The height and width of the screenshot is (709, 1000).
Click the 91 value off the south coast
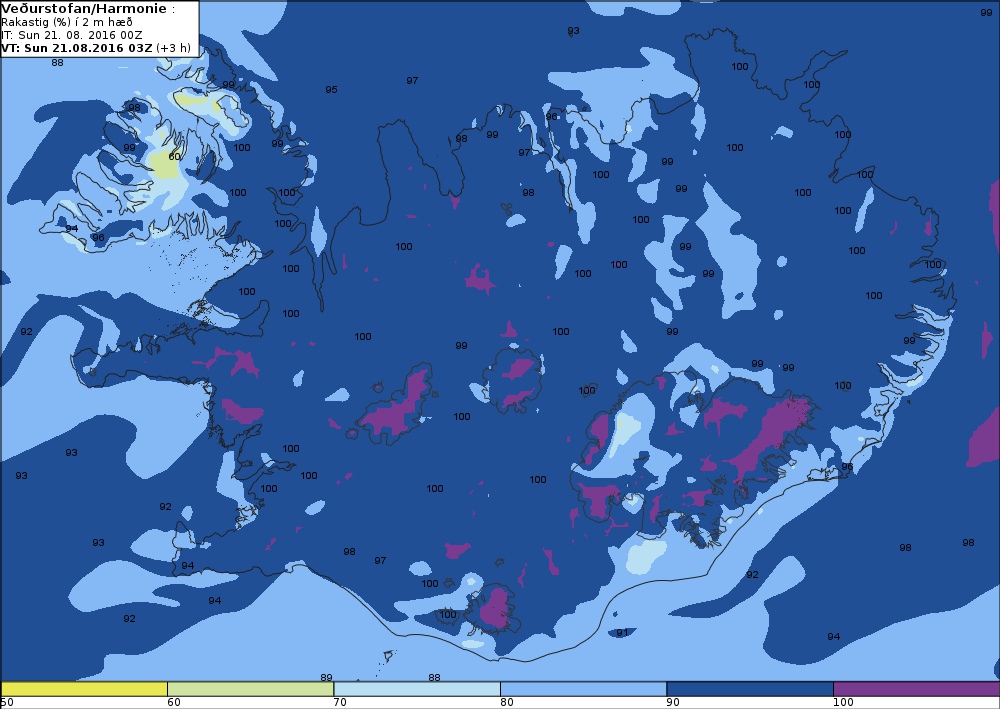click(x=622, y=632)
